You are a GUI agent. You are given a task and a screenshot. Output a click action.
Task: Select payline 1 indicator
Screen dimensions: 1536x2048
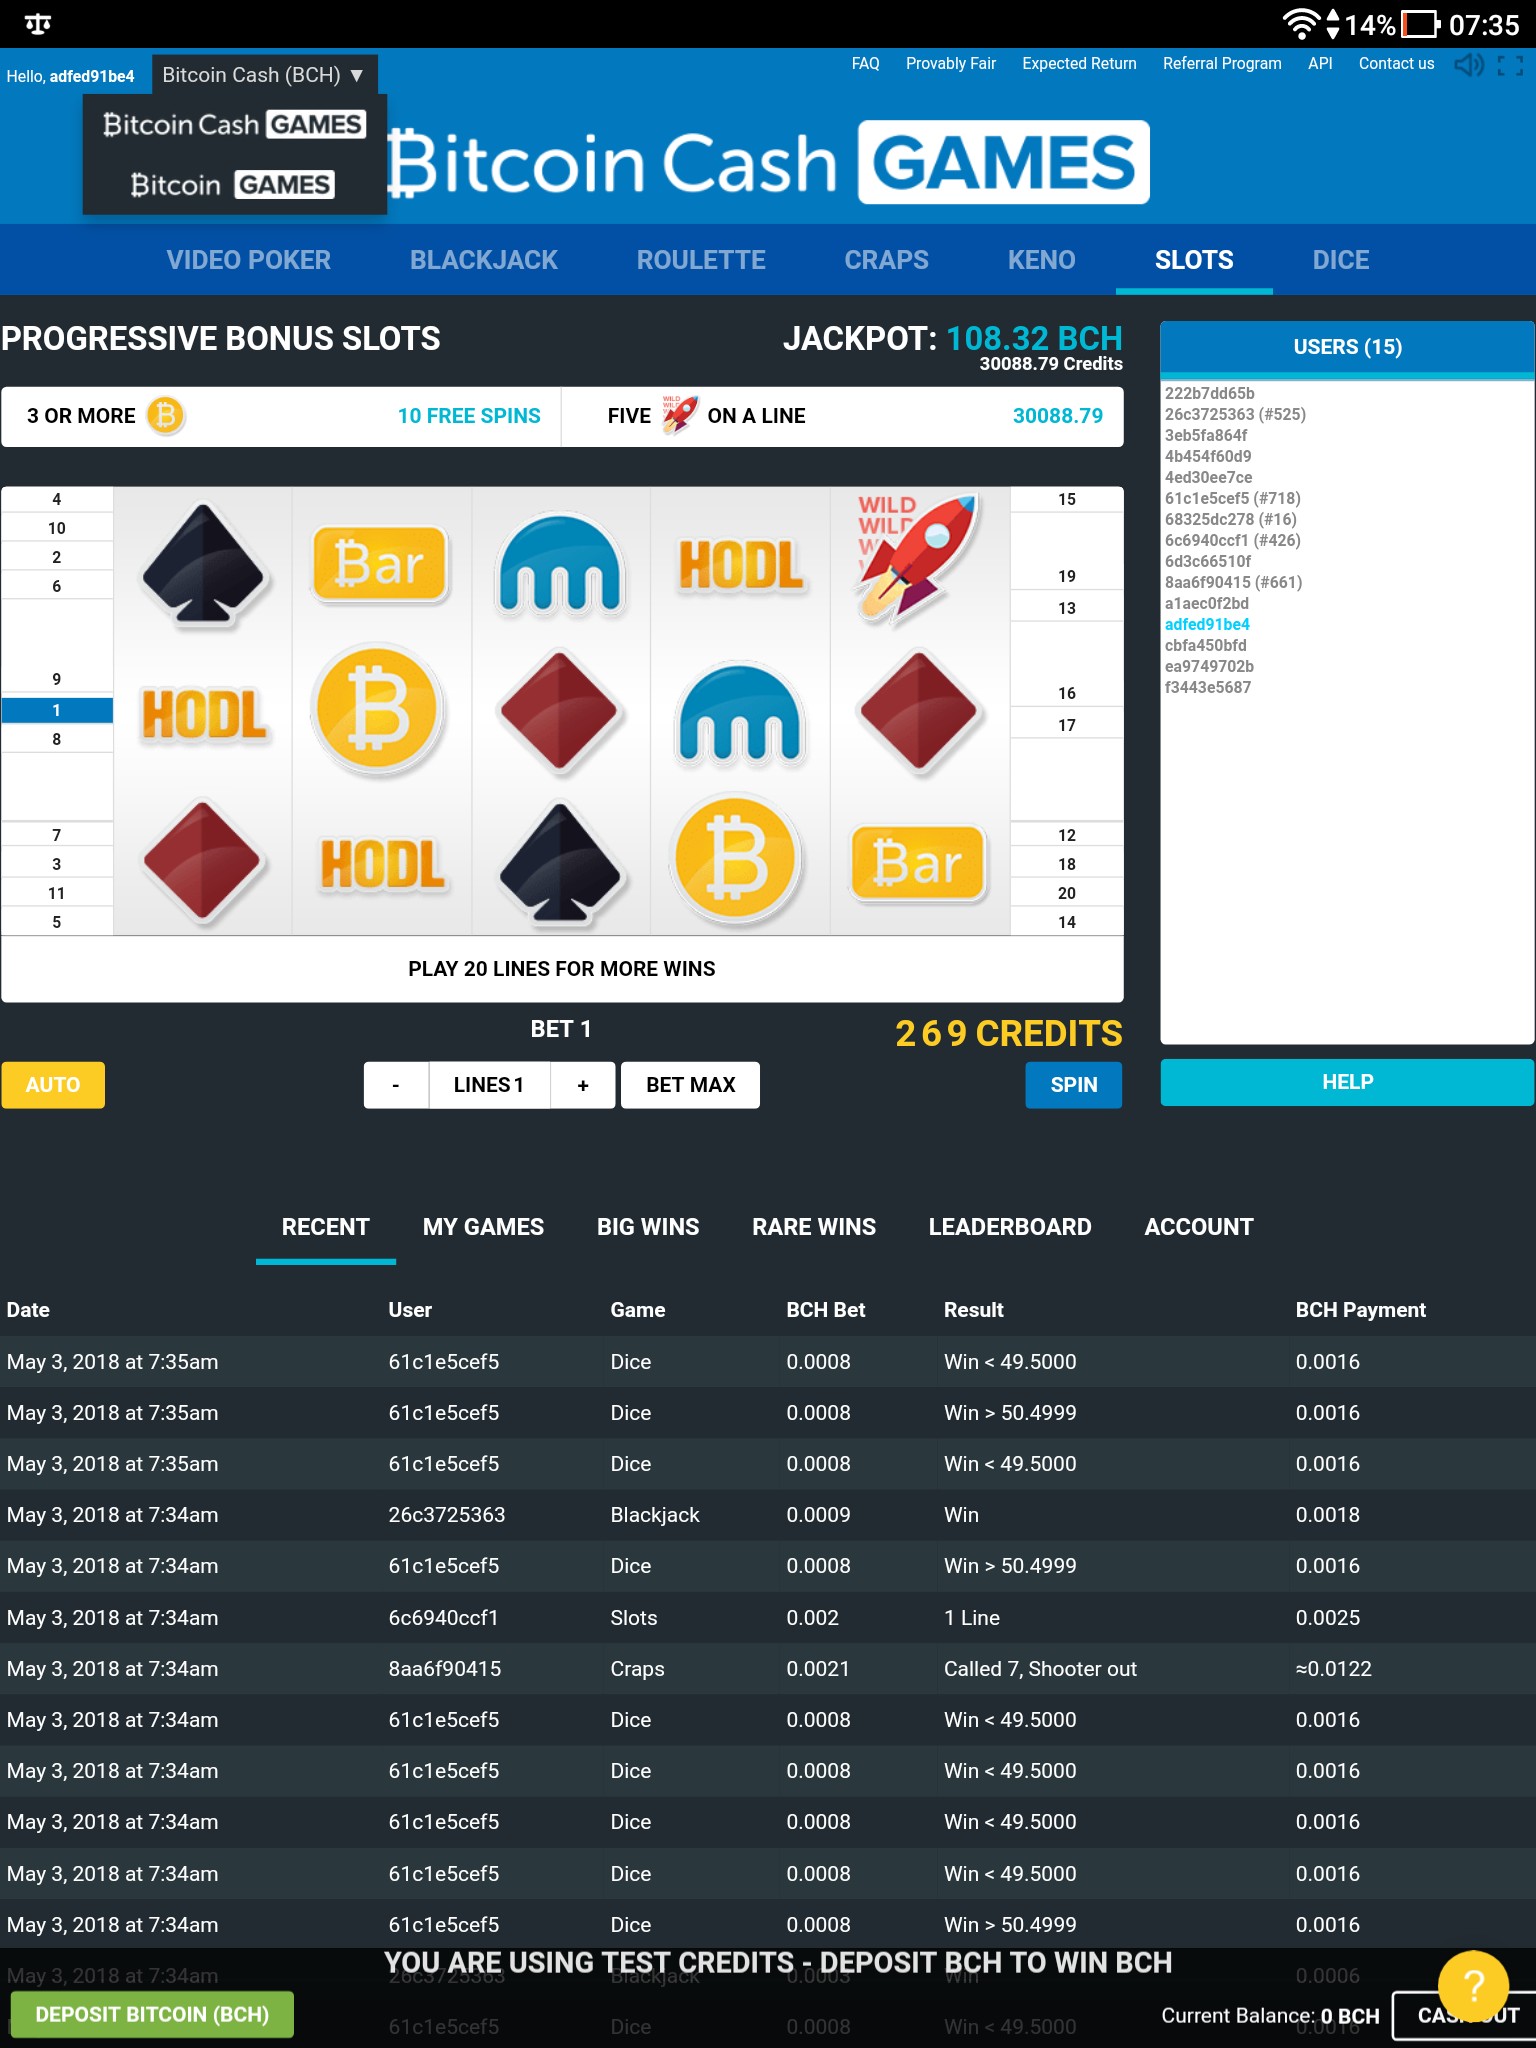[57, 710]
